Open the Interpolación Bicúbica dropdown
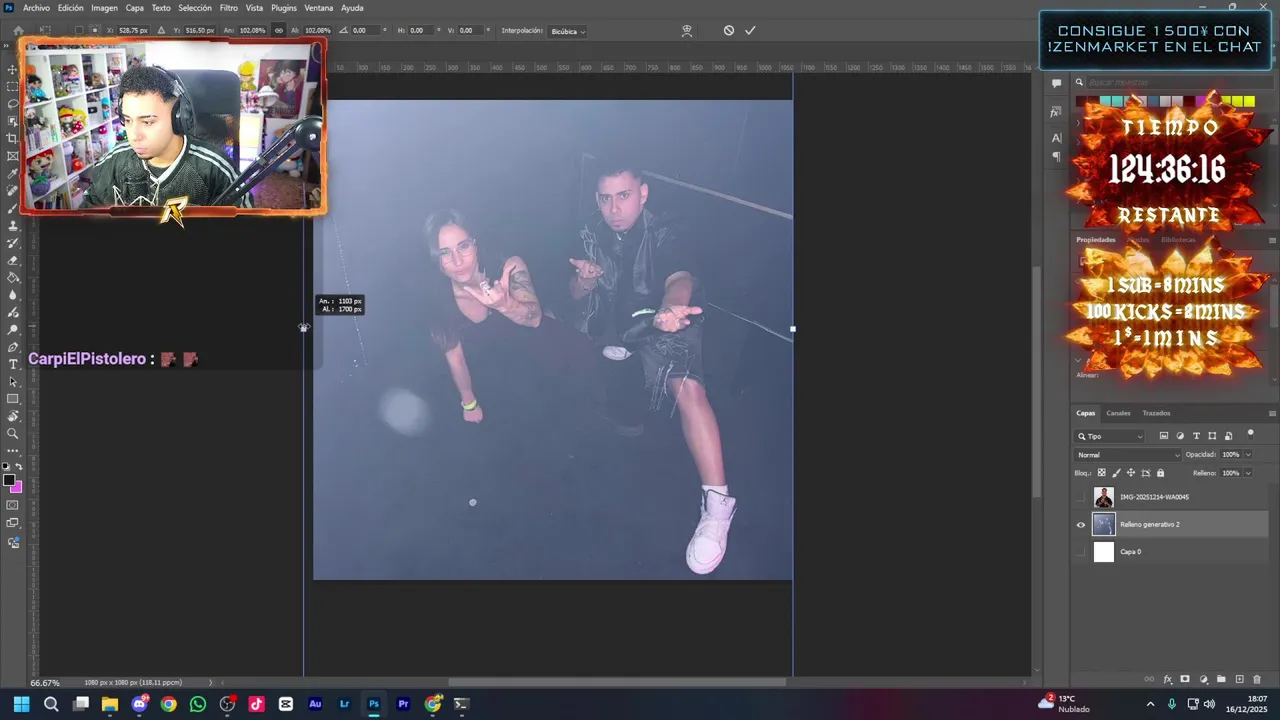This screenshot has width=1280, height=720. coord(568,31)
